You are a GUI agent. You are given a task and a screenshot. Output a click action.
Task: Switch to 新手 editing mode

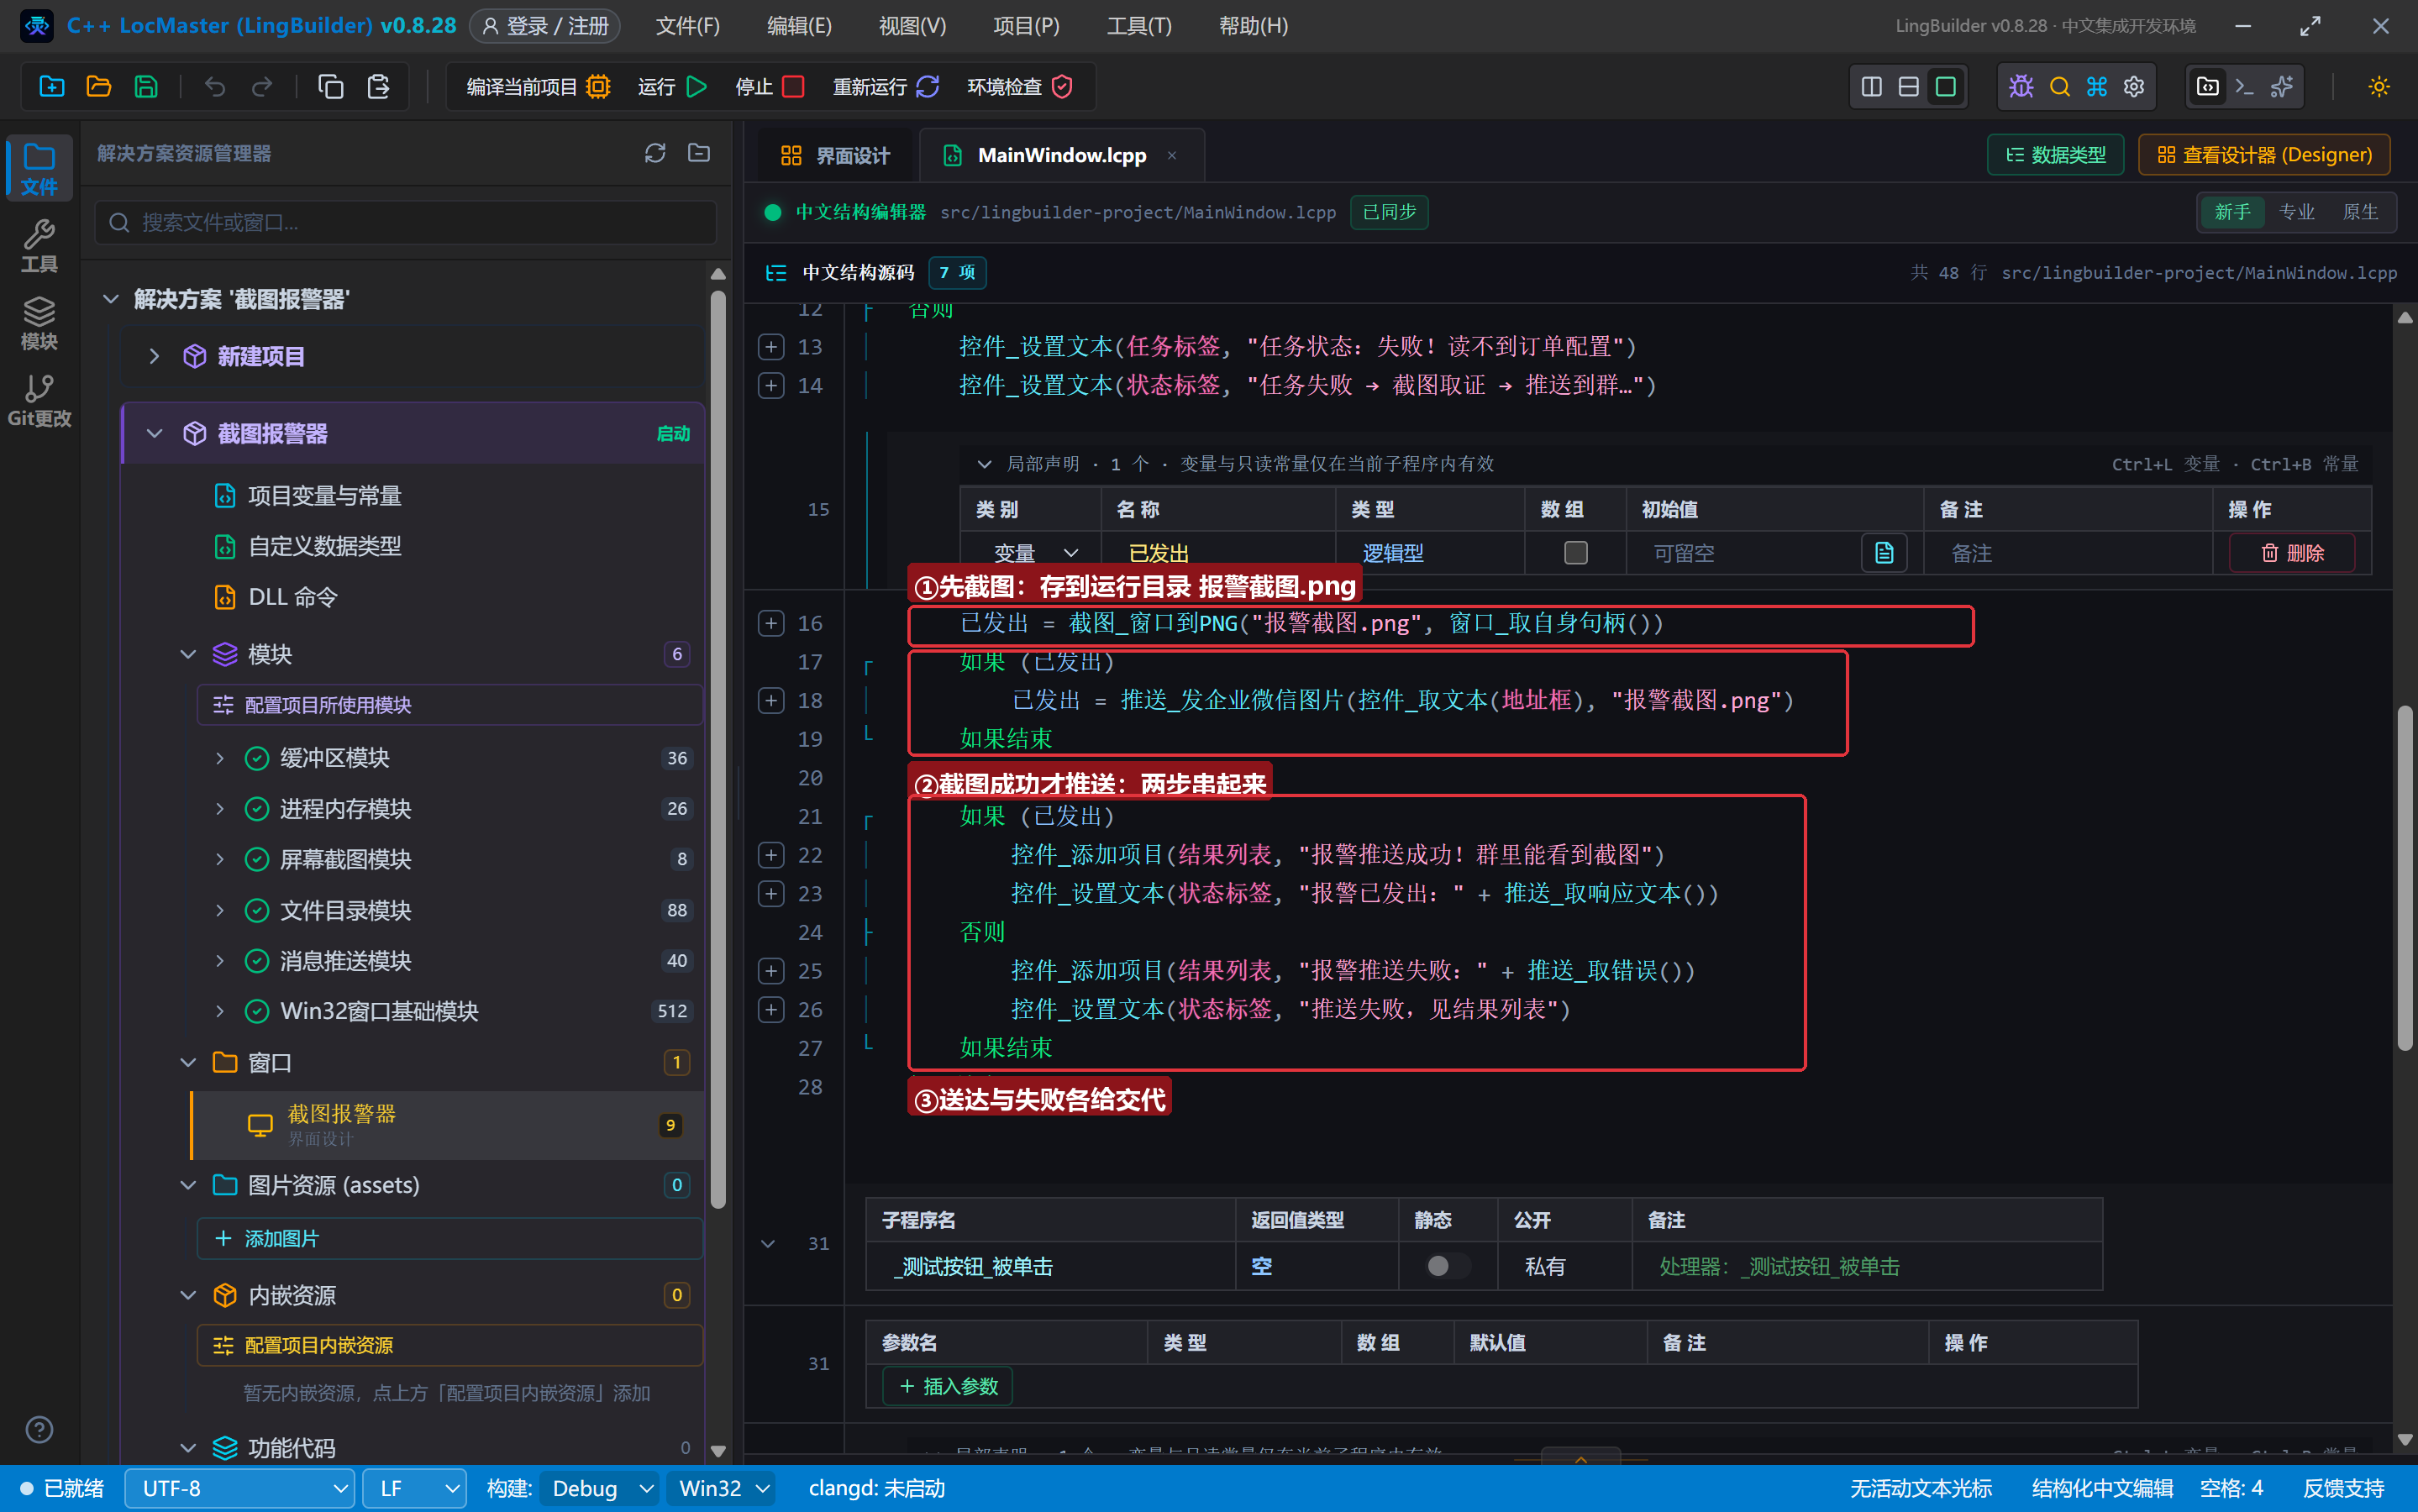pyautogui.click(x=2232, y=212)
